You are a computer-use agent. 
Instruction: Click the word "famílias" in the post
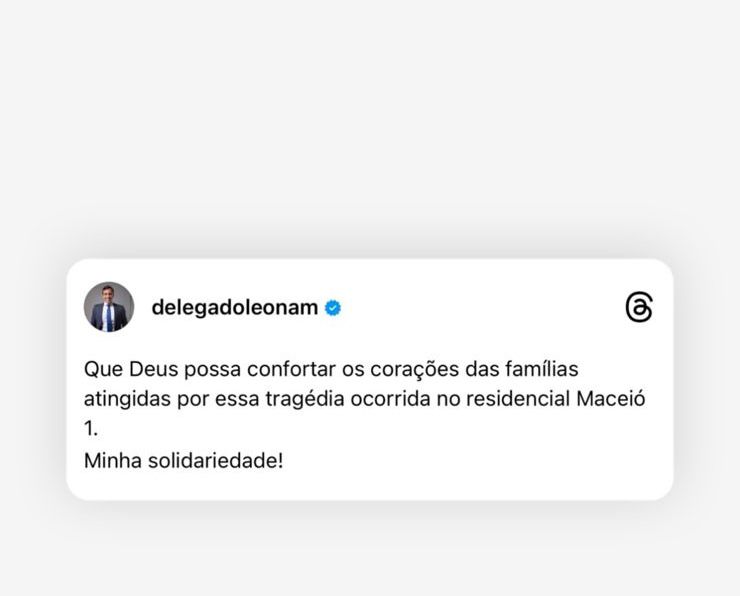542,369
